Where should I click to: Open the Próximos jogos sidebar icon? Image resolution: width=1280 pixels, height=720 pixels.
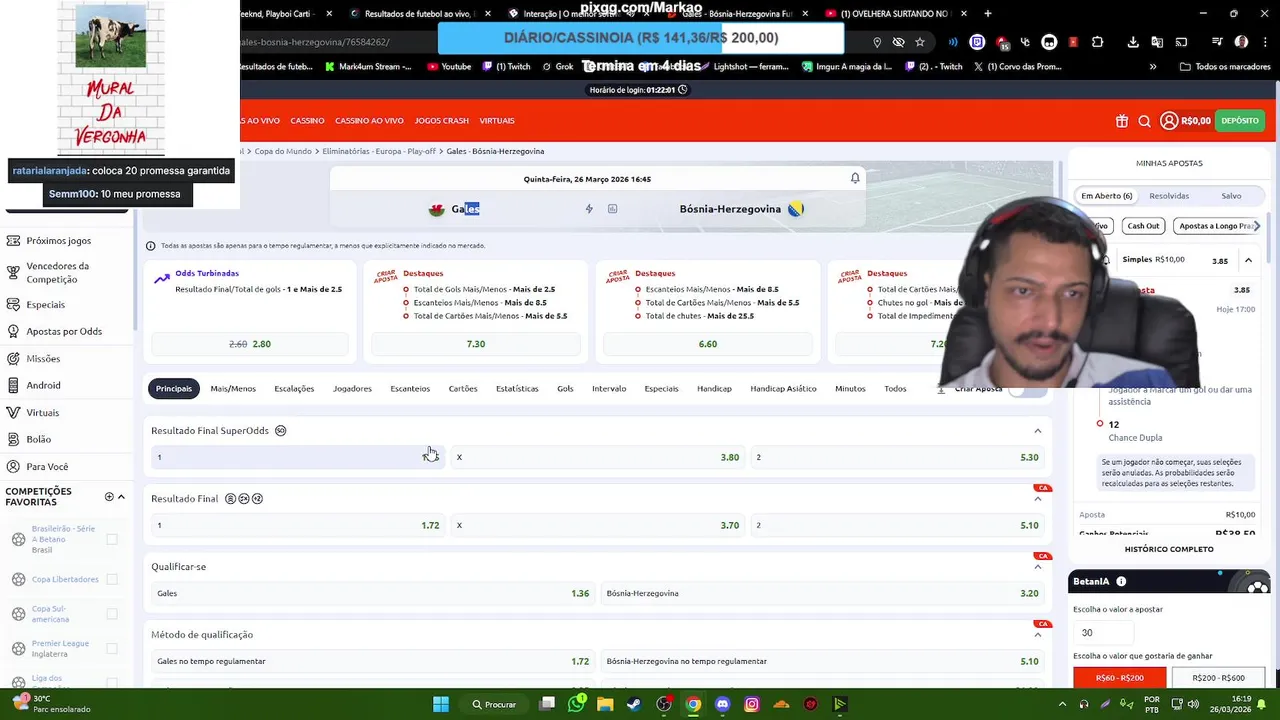[x=13, y=241]
